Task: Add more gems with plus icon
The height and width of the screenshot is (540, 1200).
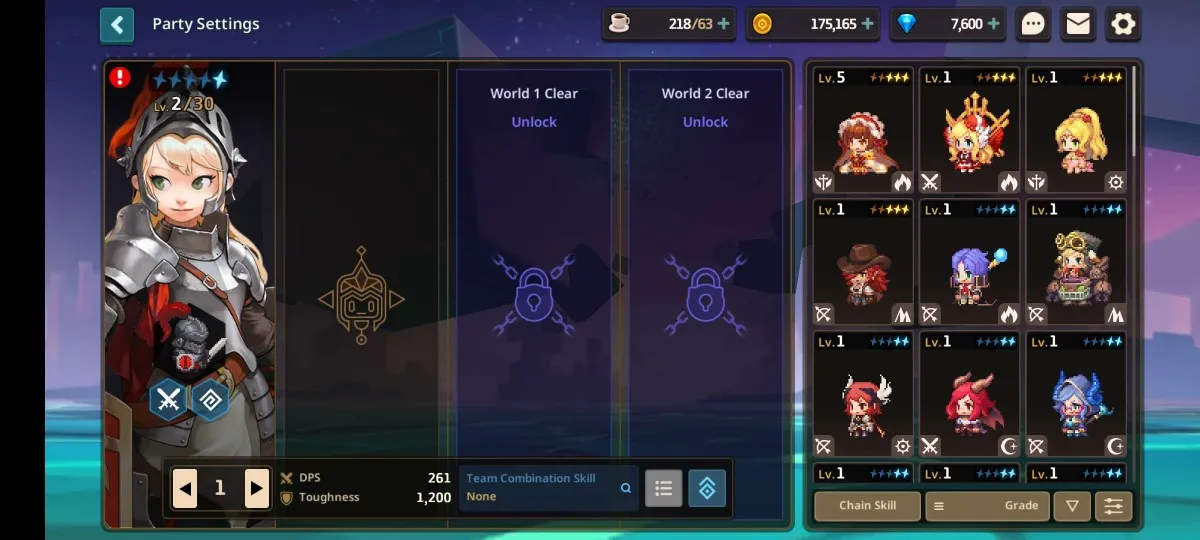Action: [995, 24]
